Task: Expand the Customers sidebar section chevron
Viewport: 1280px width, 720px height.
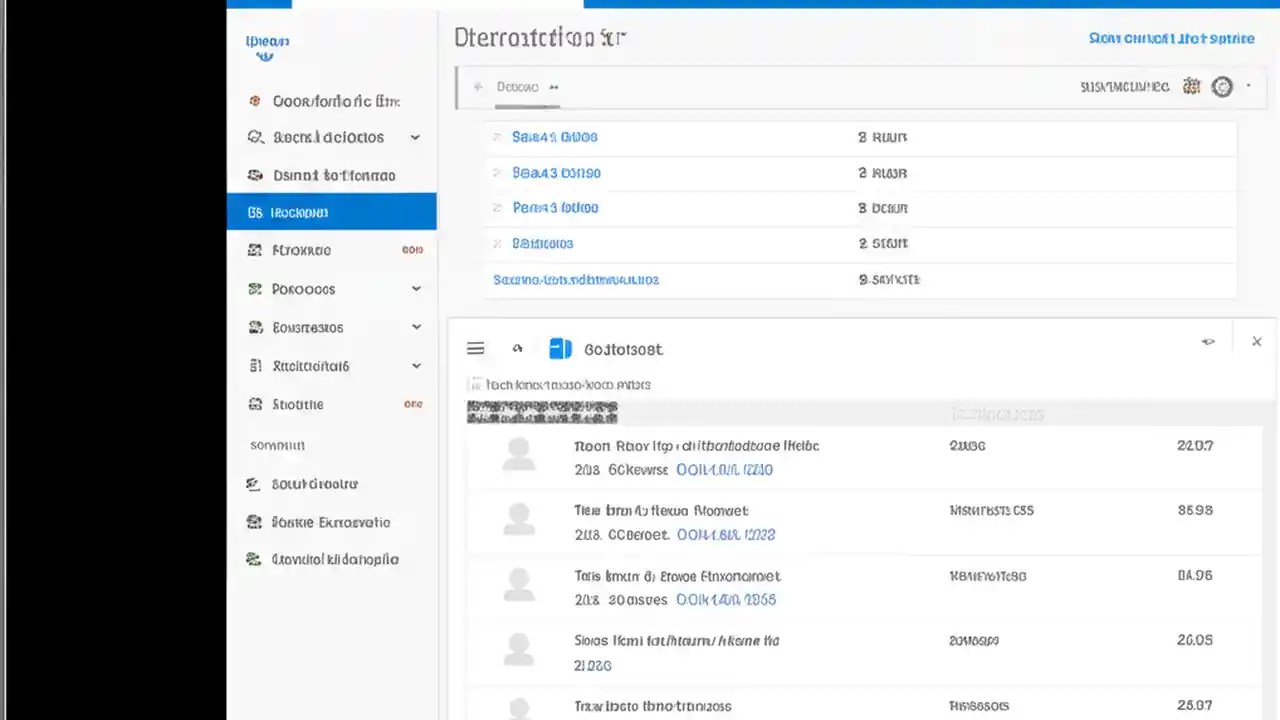Action: [415, 327]
